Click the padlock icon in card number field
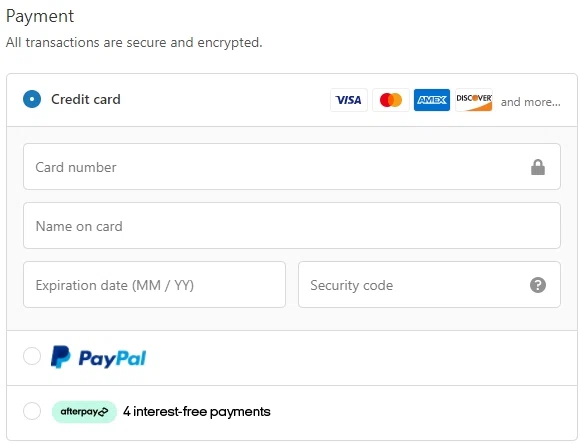The width and height of the screenshot is (582, 445). coord(537,167)
